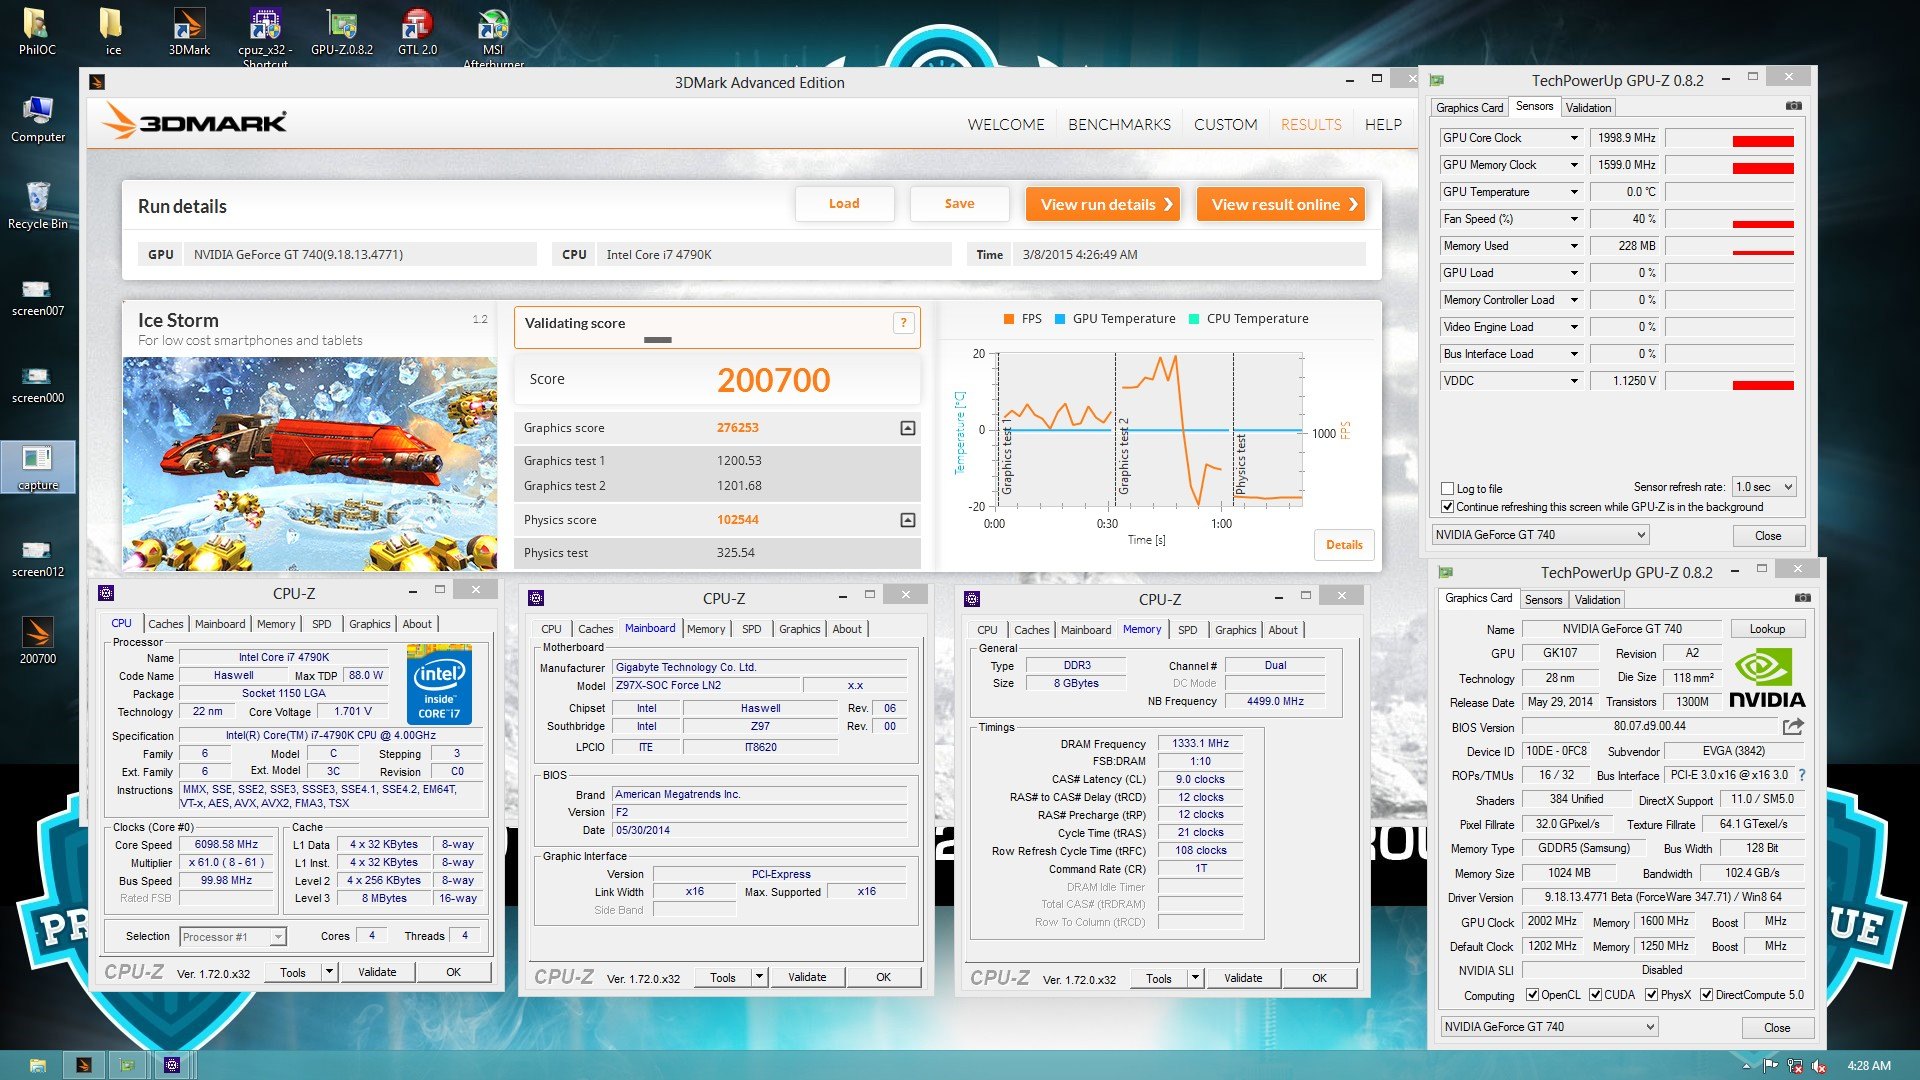Go to BENCHMARKS in 3DMark

coord(1119,124)
